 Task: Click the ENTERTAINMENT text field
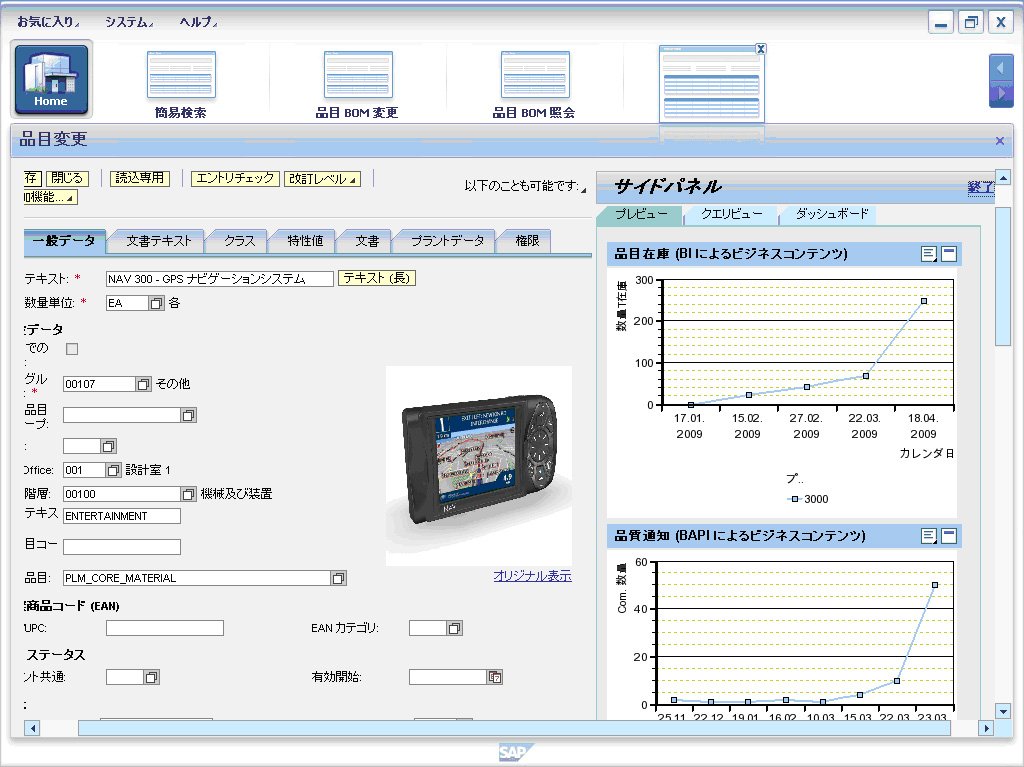tap(121, 516)
